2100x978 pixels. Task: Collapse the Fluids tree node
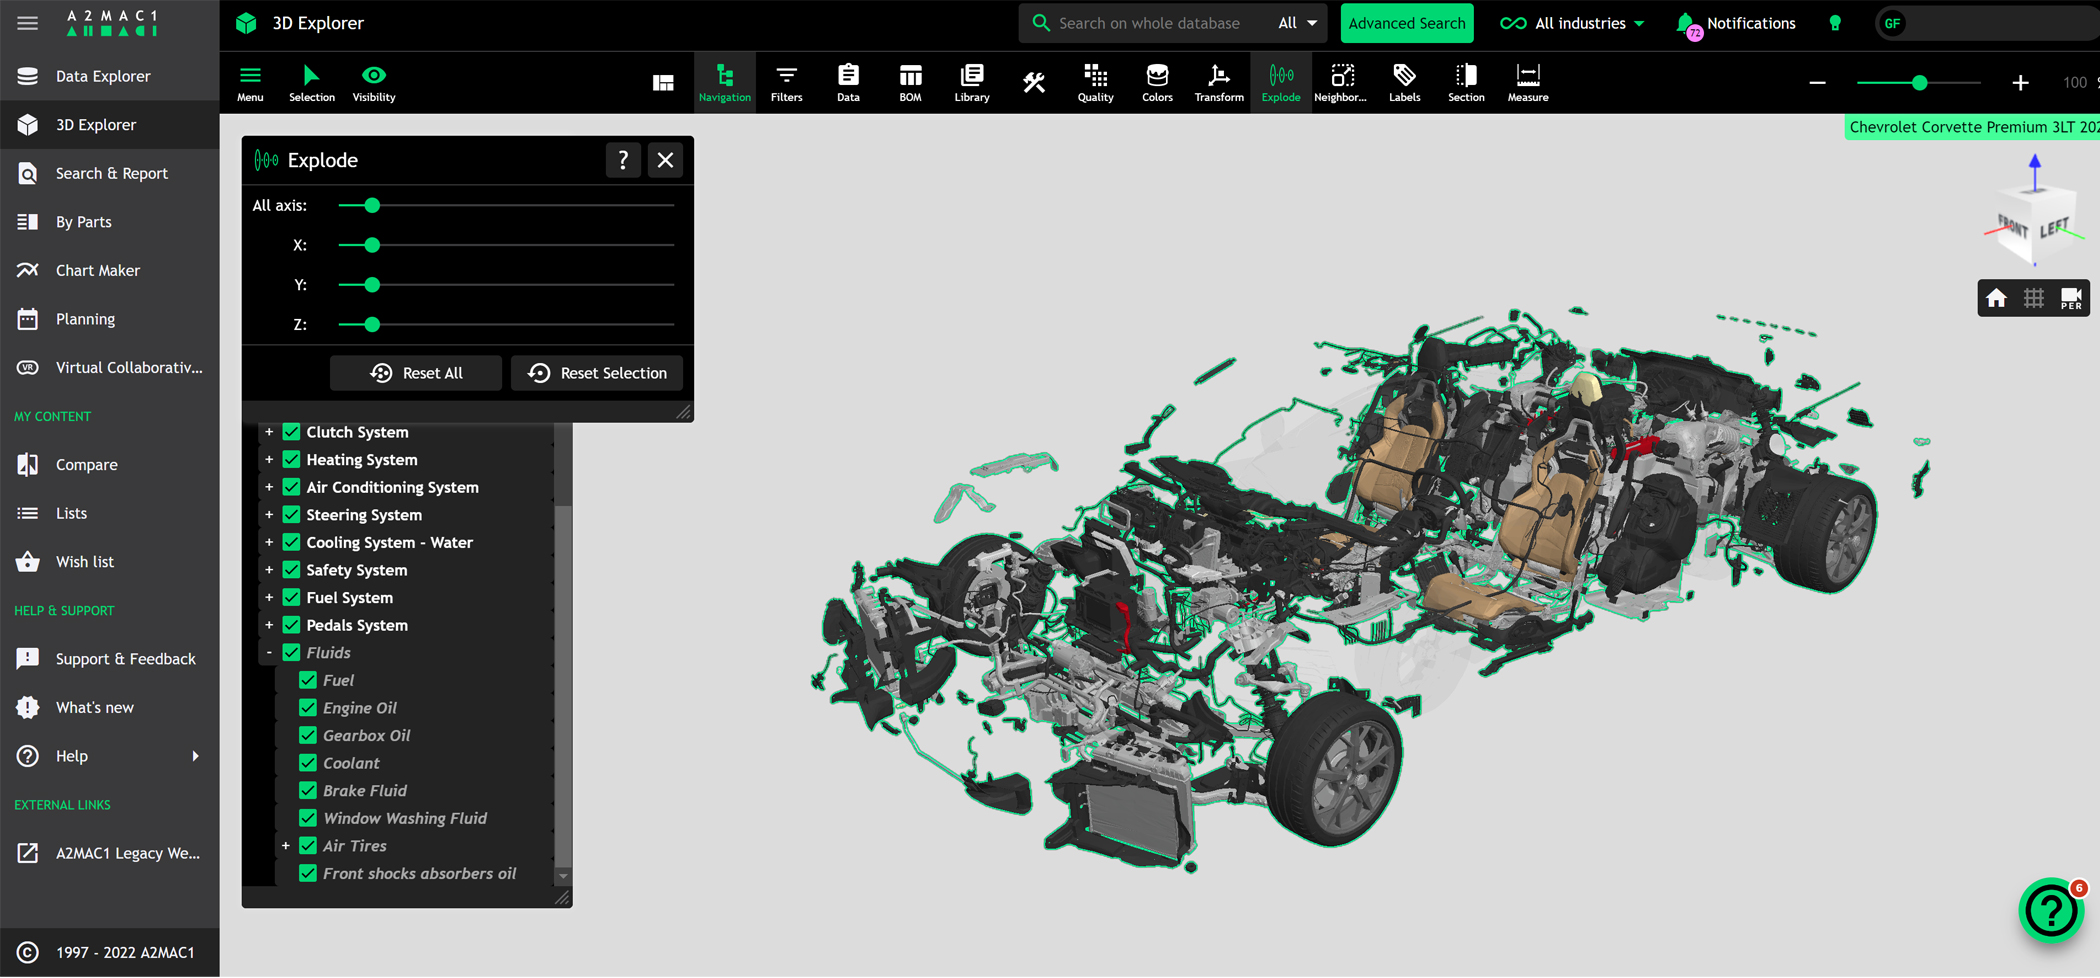click(269, 653)
